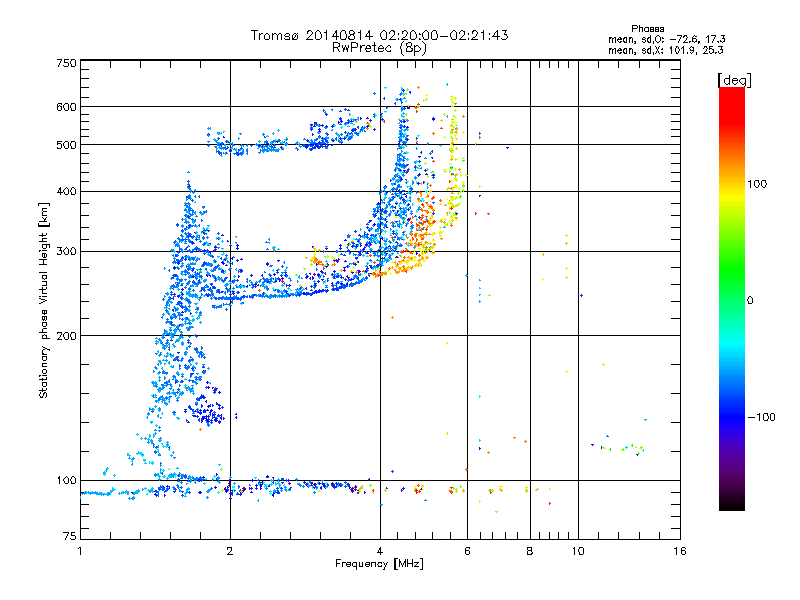The height and width of the screenshot is (600, 800).
Task: Click the '600' y-axis tick label
Action: 66,107
